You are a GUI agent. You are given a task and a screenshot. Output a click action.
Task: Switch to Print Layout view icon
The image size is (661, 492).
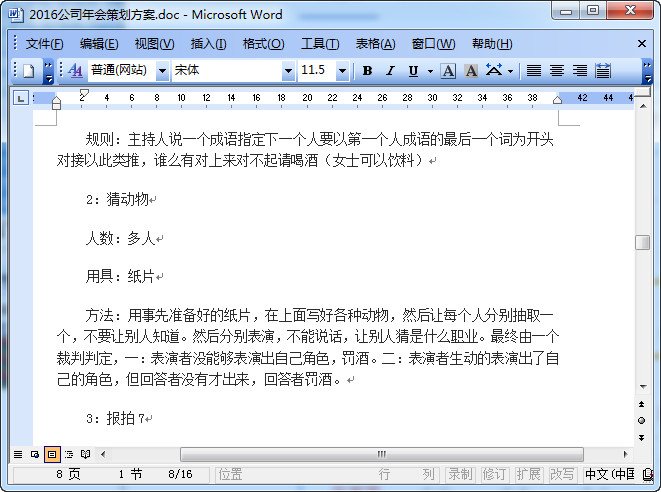pos(52,454)
